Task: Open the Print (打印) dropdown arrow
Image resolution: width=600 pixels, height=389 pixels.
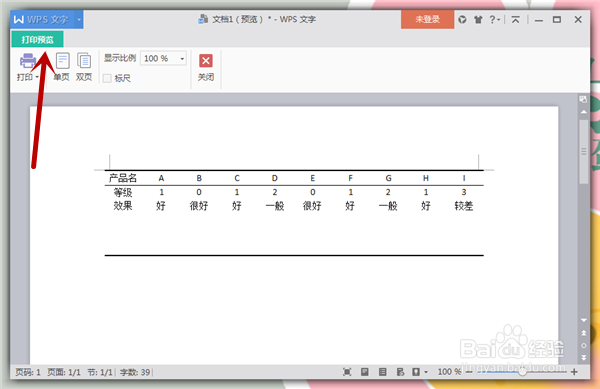Action: 37,77
